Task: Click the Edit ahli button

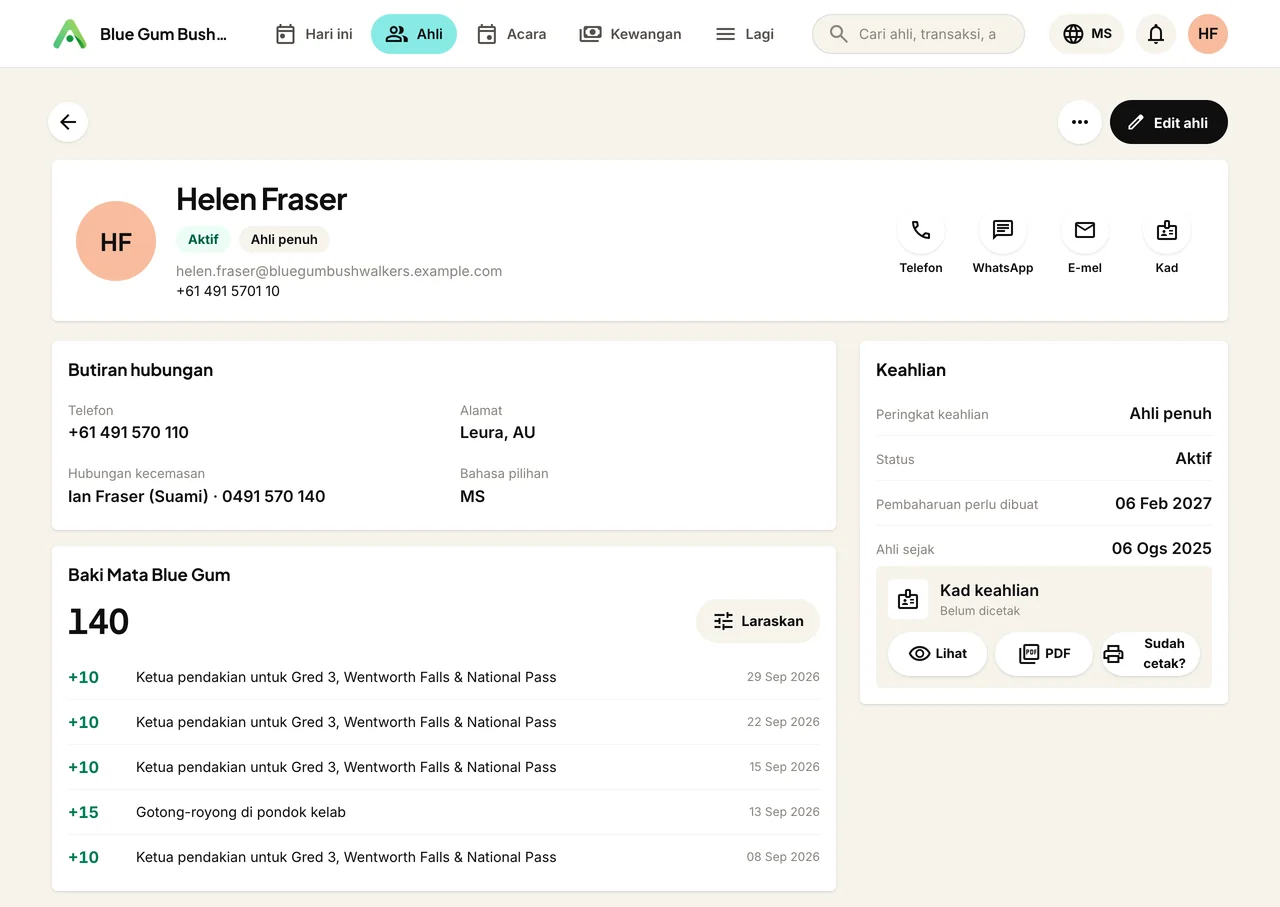Action: tap(1169, 122)
